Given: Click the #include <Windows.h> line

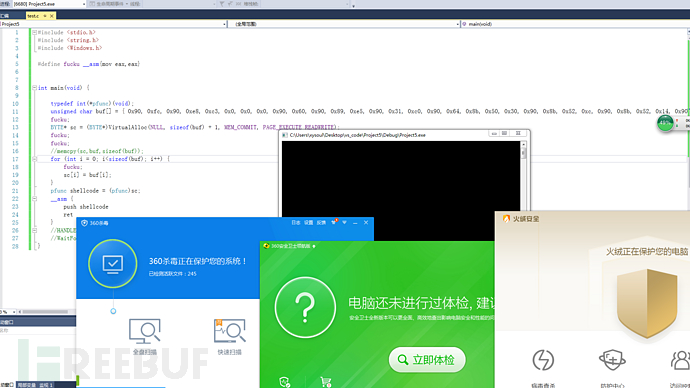Looking at the screenshot, I should click(70, 48).
